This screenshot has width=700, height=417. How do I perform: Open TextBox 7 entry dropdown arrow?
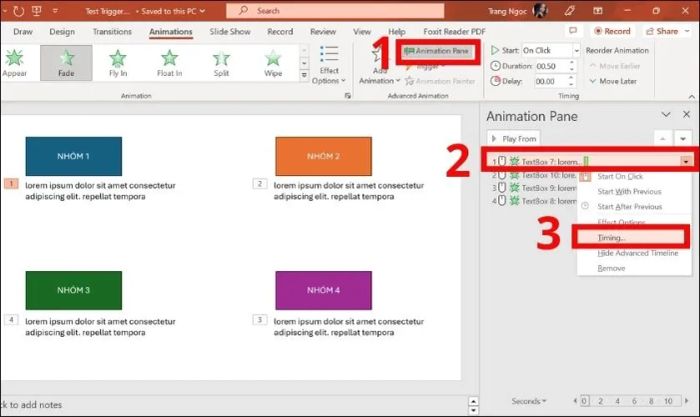click(x=686, y=161)
